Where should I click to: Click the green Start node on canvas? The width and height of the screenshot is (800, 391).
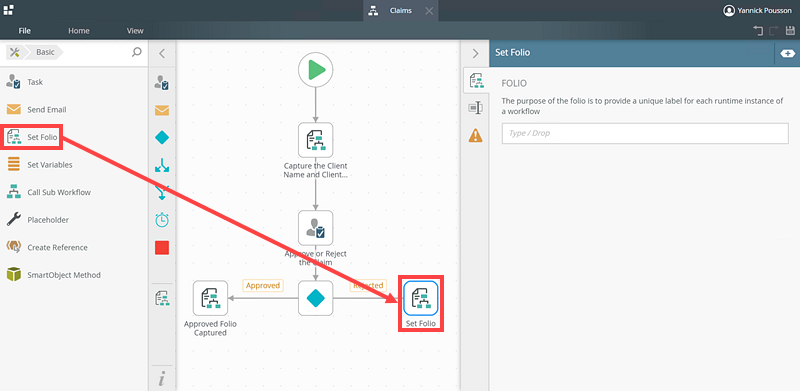pos(315,69)
